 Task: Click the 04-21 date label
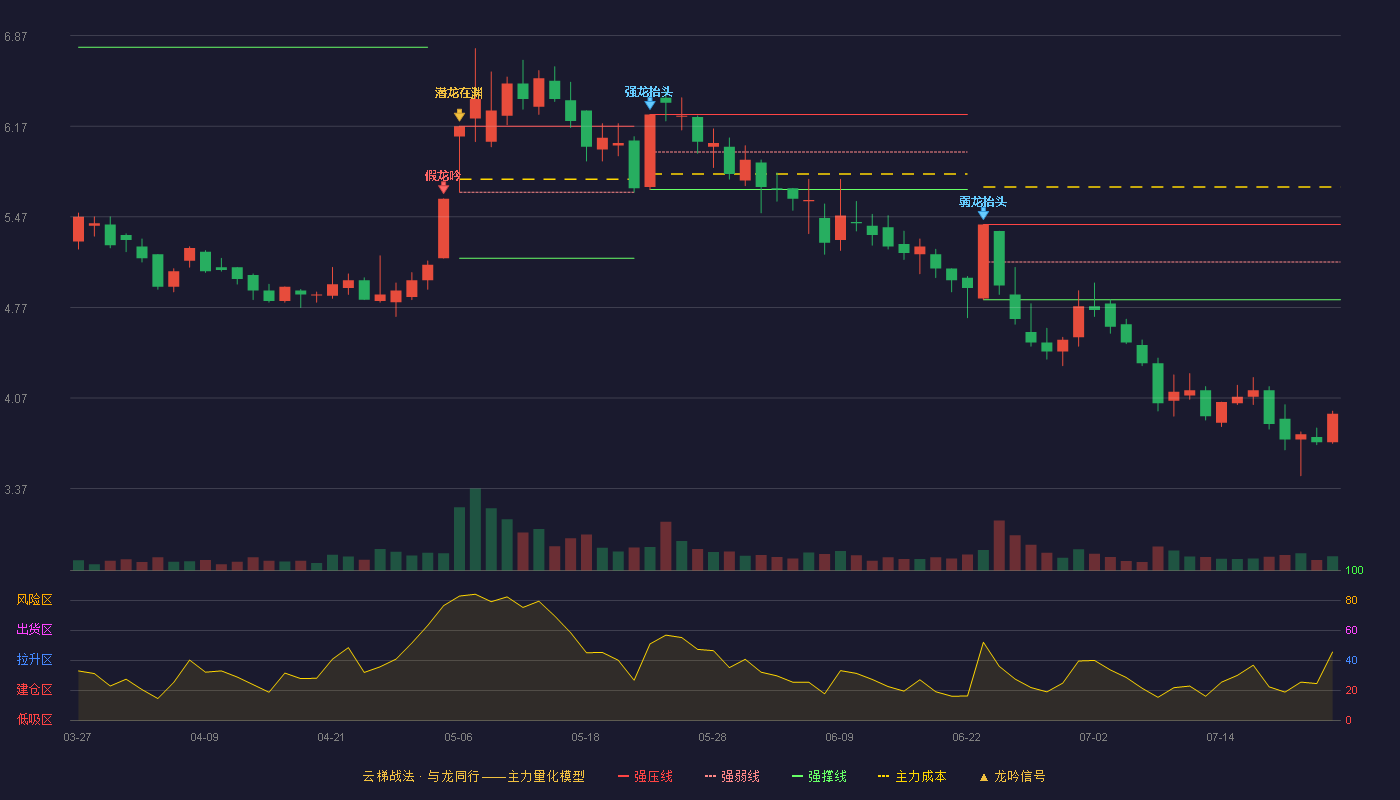click(331, 737)
